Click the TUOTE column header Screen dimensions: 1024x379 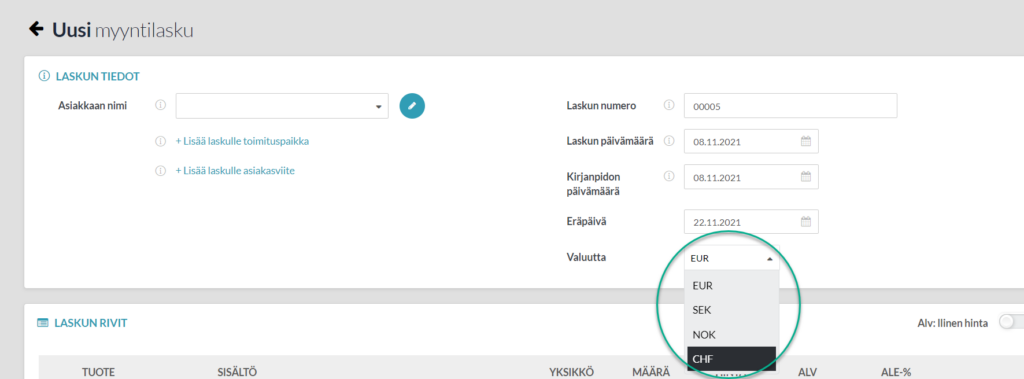(99, 372)
